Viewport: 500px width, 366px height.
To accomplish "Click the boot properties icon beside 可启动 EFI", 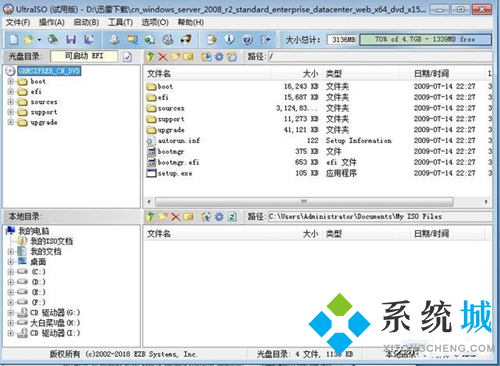I will pyautogui.click(x=127, y=57).
